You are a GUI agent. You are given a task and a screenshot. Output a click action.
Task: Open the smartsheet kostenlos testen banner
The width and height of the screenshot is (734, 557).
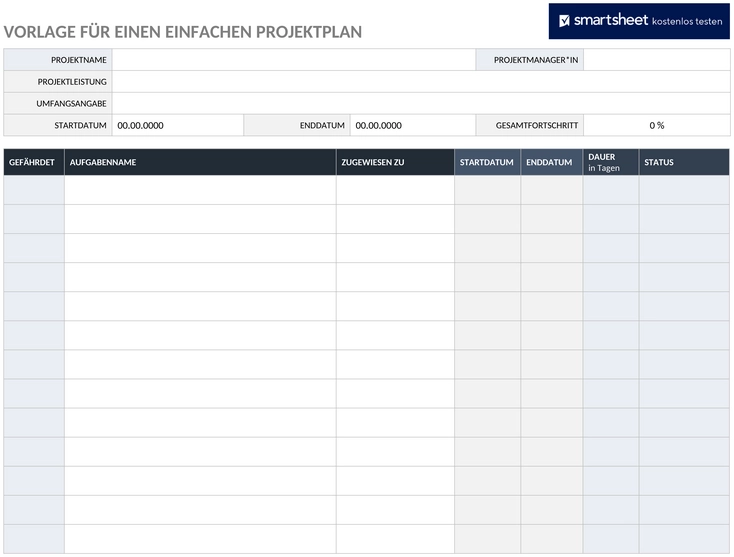[x=639, y=21]
